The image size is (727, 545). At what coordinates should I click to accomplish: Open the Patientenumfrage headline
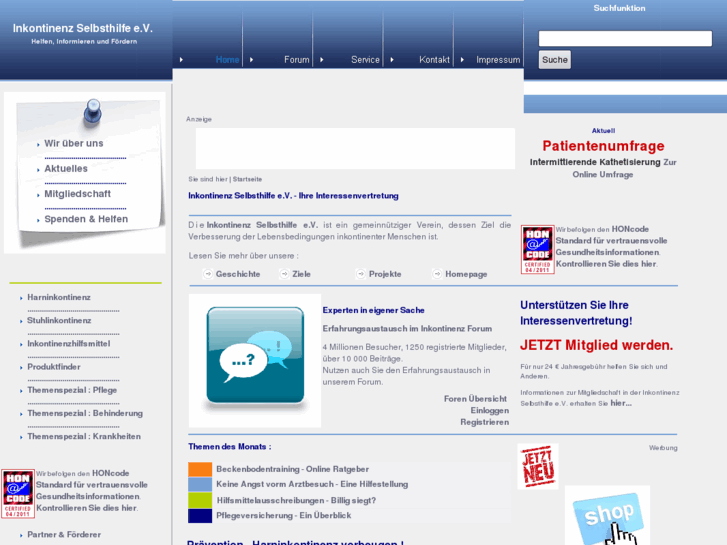click(603, 146)
